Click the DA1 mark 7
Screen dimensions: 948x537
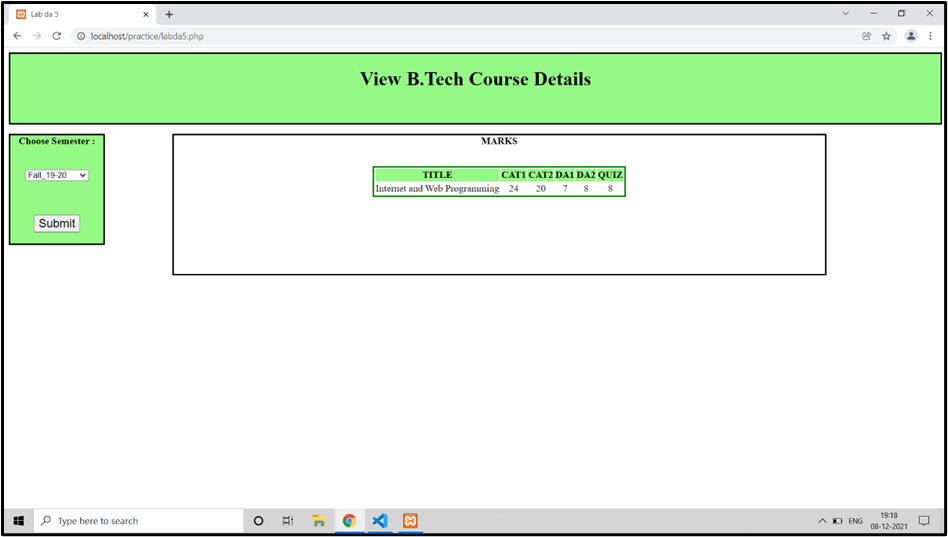565,189
